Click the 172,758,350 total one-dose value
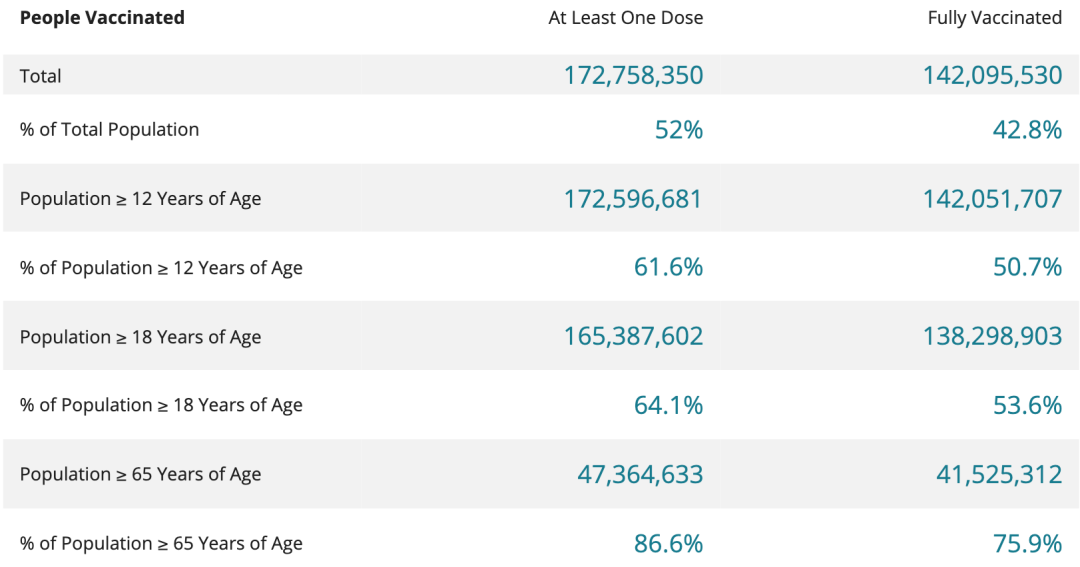 pos(633,76)
